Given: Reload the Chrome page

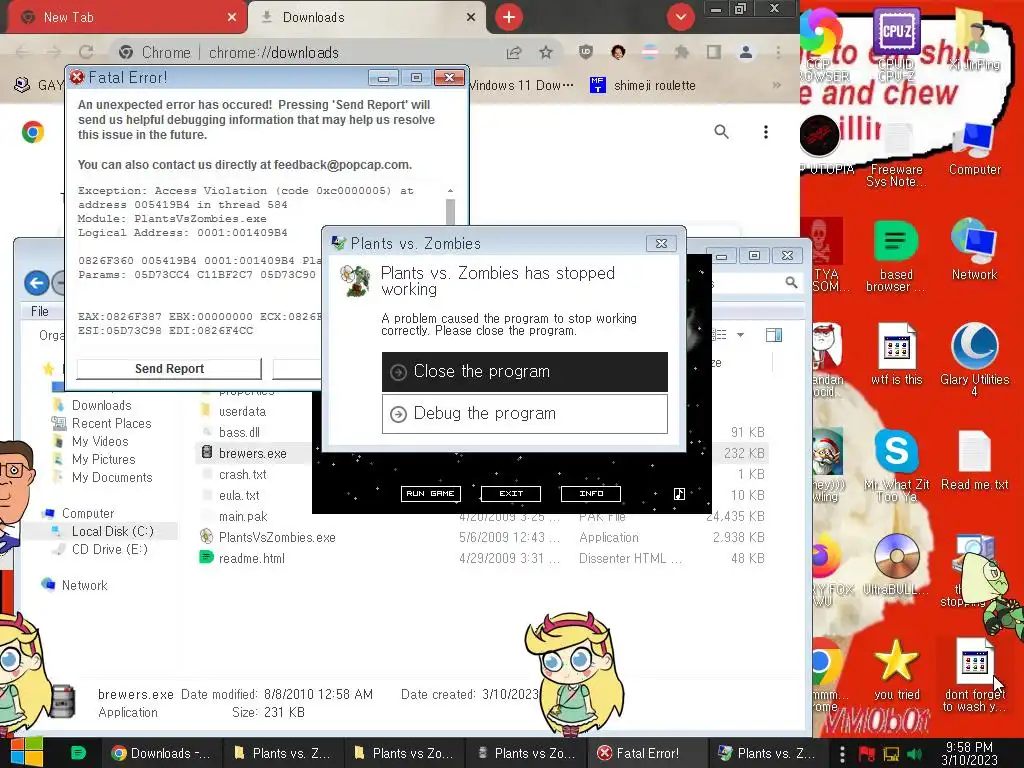Looking at the screenshot, I should [x=86, y=52].
